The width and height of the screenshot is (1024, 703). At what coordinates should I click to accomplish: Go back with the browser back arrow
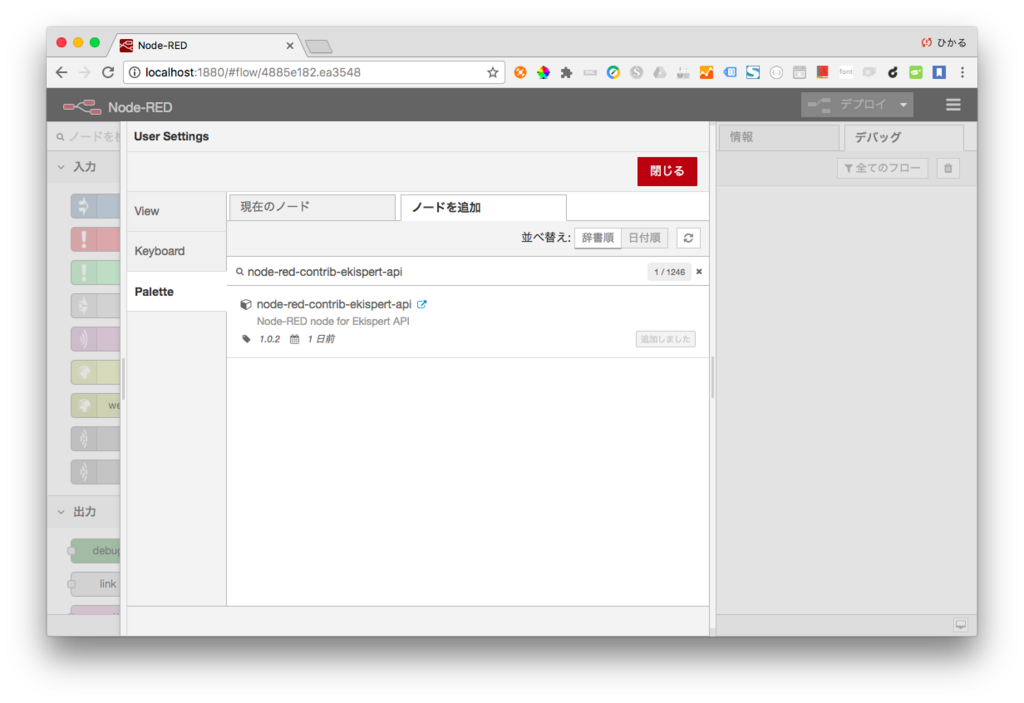(x=61, y=73)
